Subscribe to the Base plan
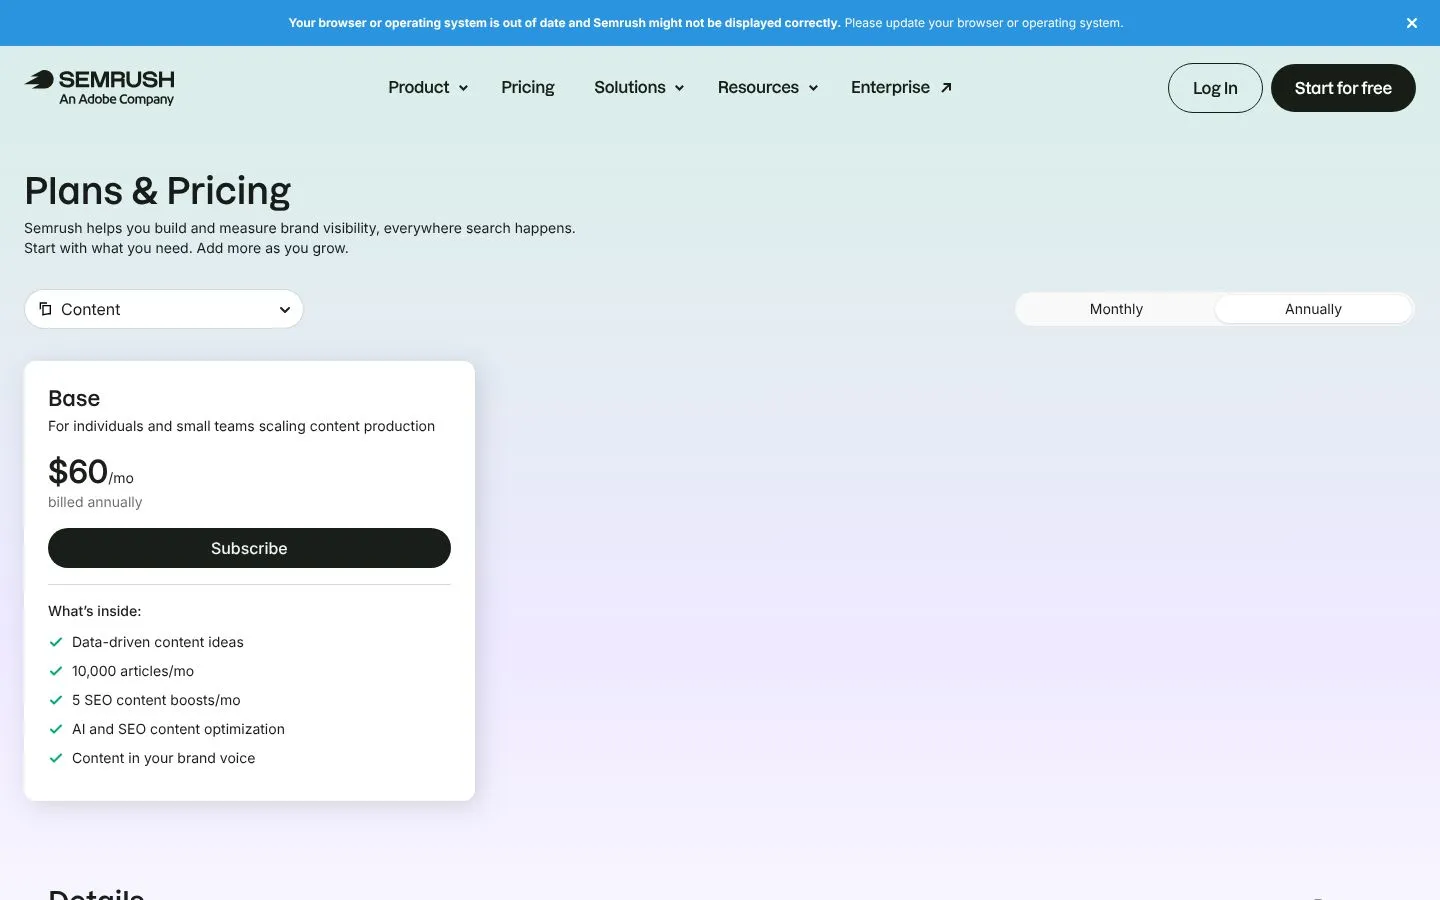 pyautogui.click(x=249, y=548)
